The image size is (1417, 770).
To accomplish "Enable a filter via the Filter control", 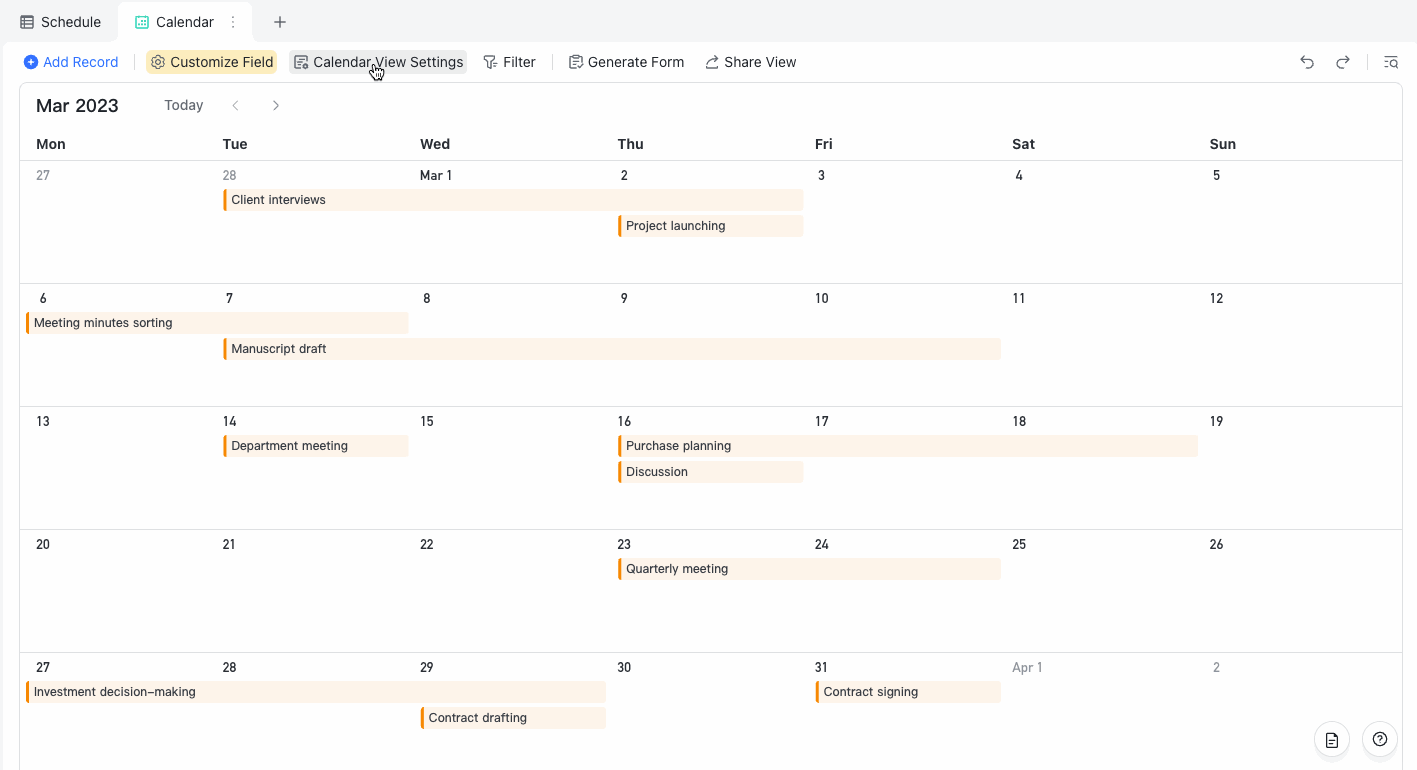I will point(510,62).
